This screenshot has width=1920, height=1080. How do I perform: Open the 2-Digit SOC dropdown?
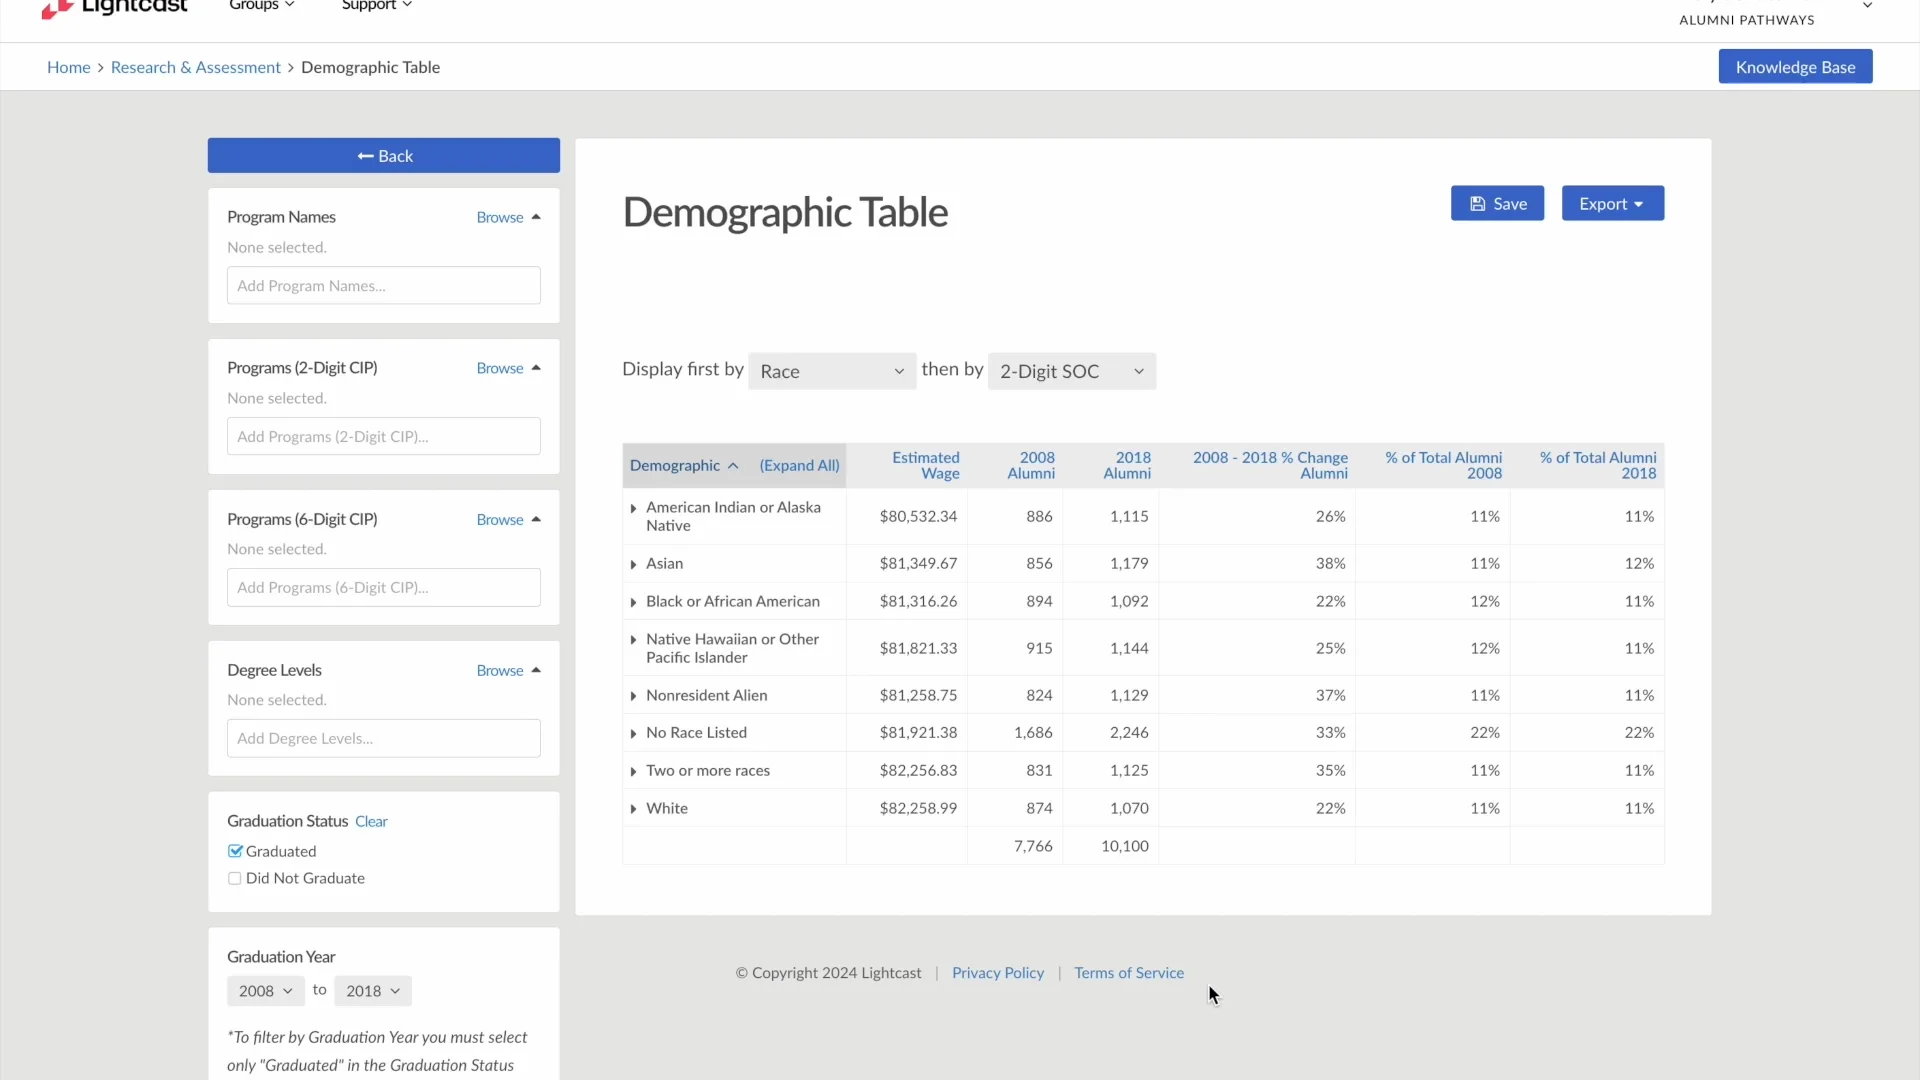[x=1072, y=370]
